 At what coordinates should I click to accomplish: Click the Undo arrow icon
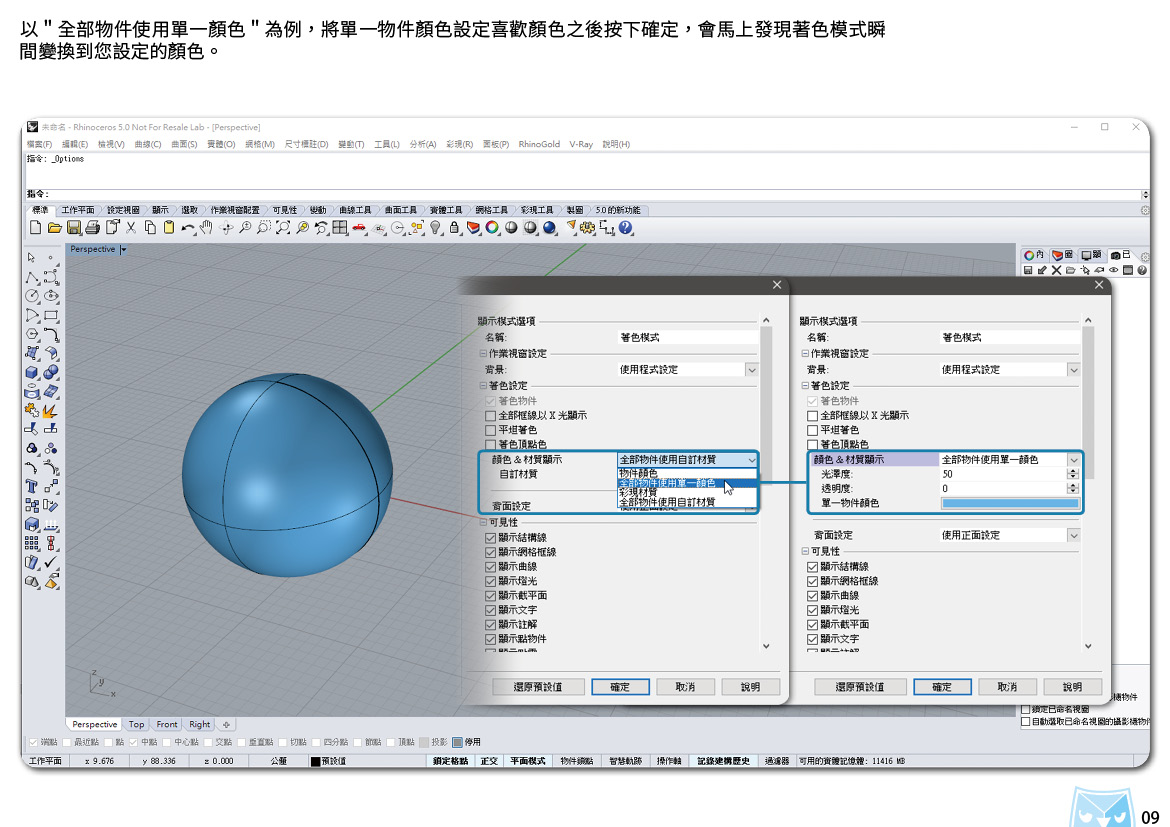[187, 228]
